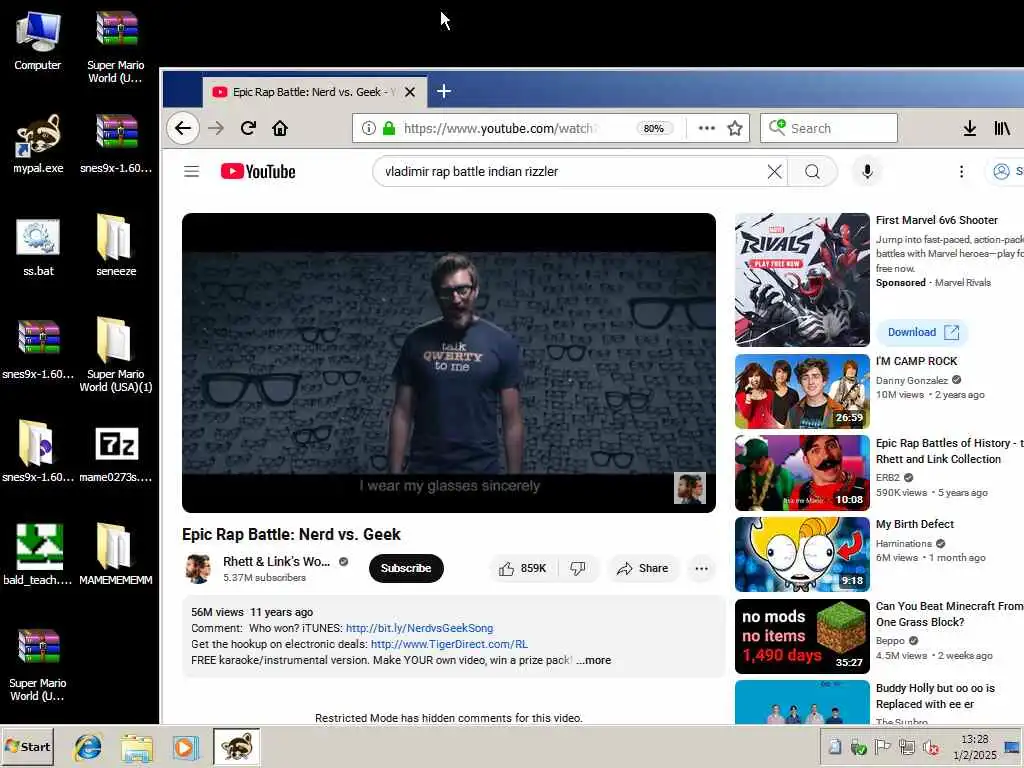Click the YouTube logo

tap(258, 171)
